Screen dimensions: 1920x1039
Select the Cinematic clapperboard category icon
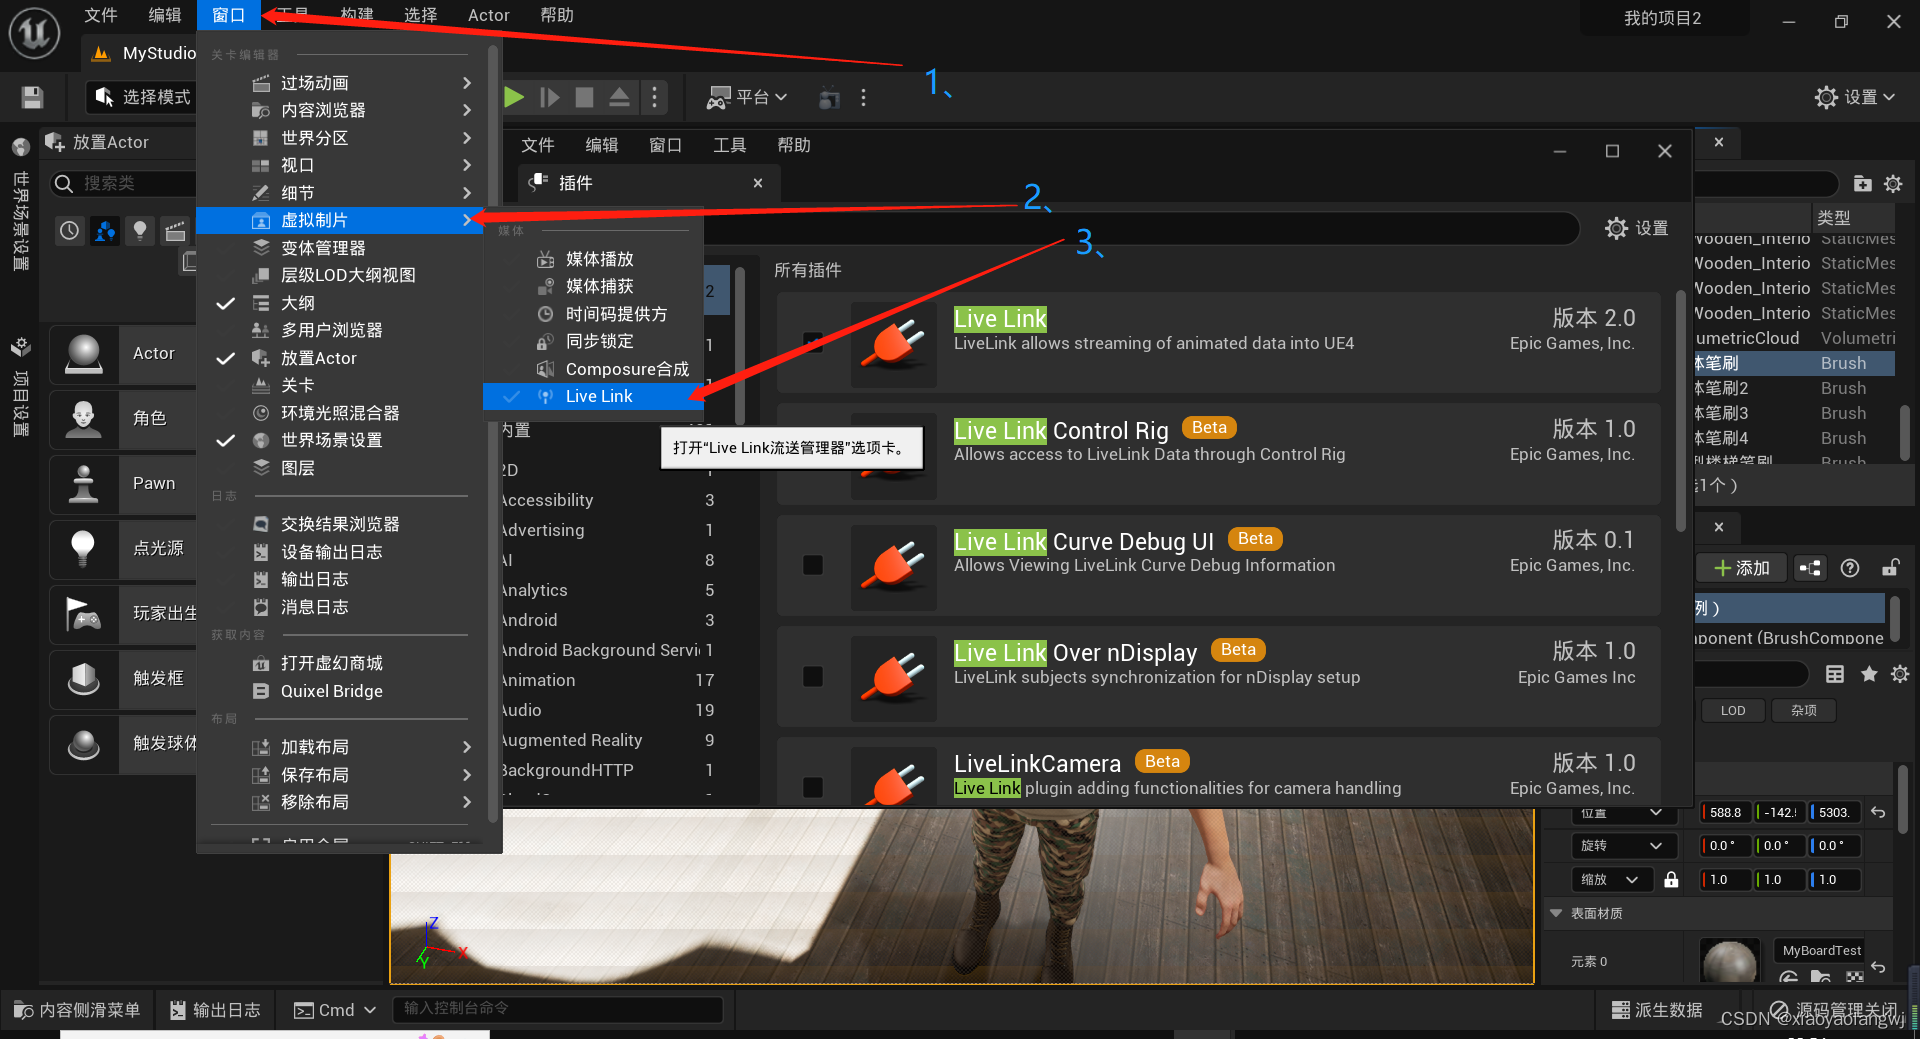pyautogui.click(x=175, y=231)
